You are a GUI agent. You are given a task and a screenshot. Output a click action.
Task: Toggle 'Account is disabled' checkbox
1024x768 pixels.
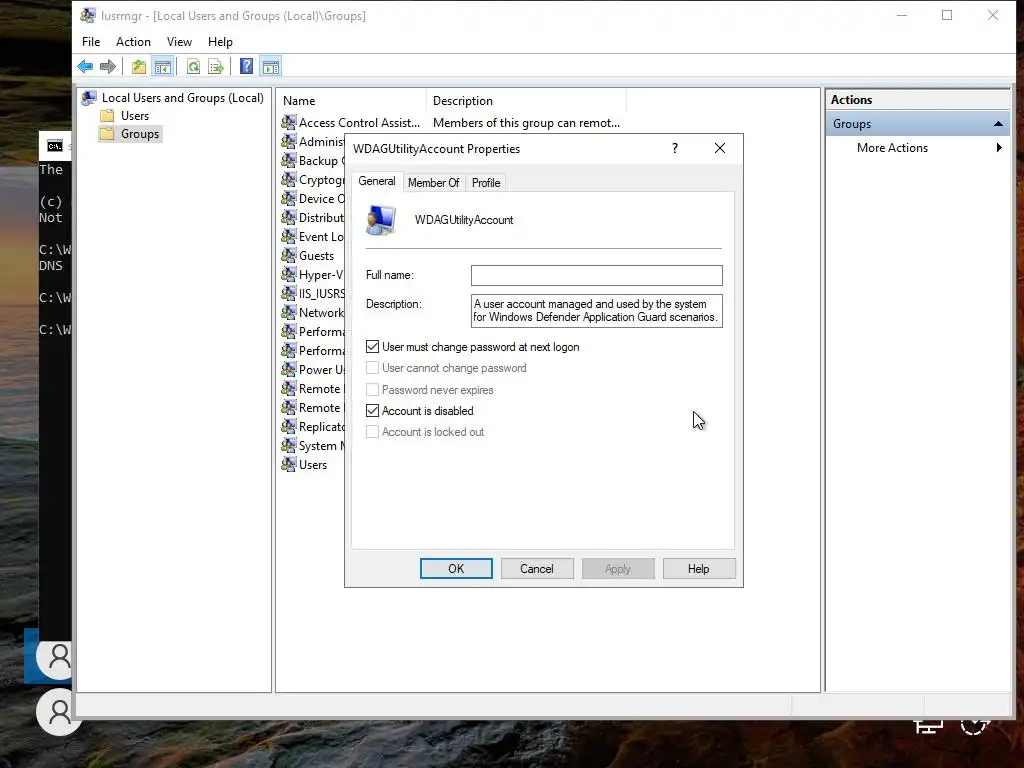coord(372,411)
